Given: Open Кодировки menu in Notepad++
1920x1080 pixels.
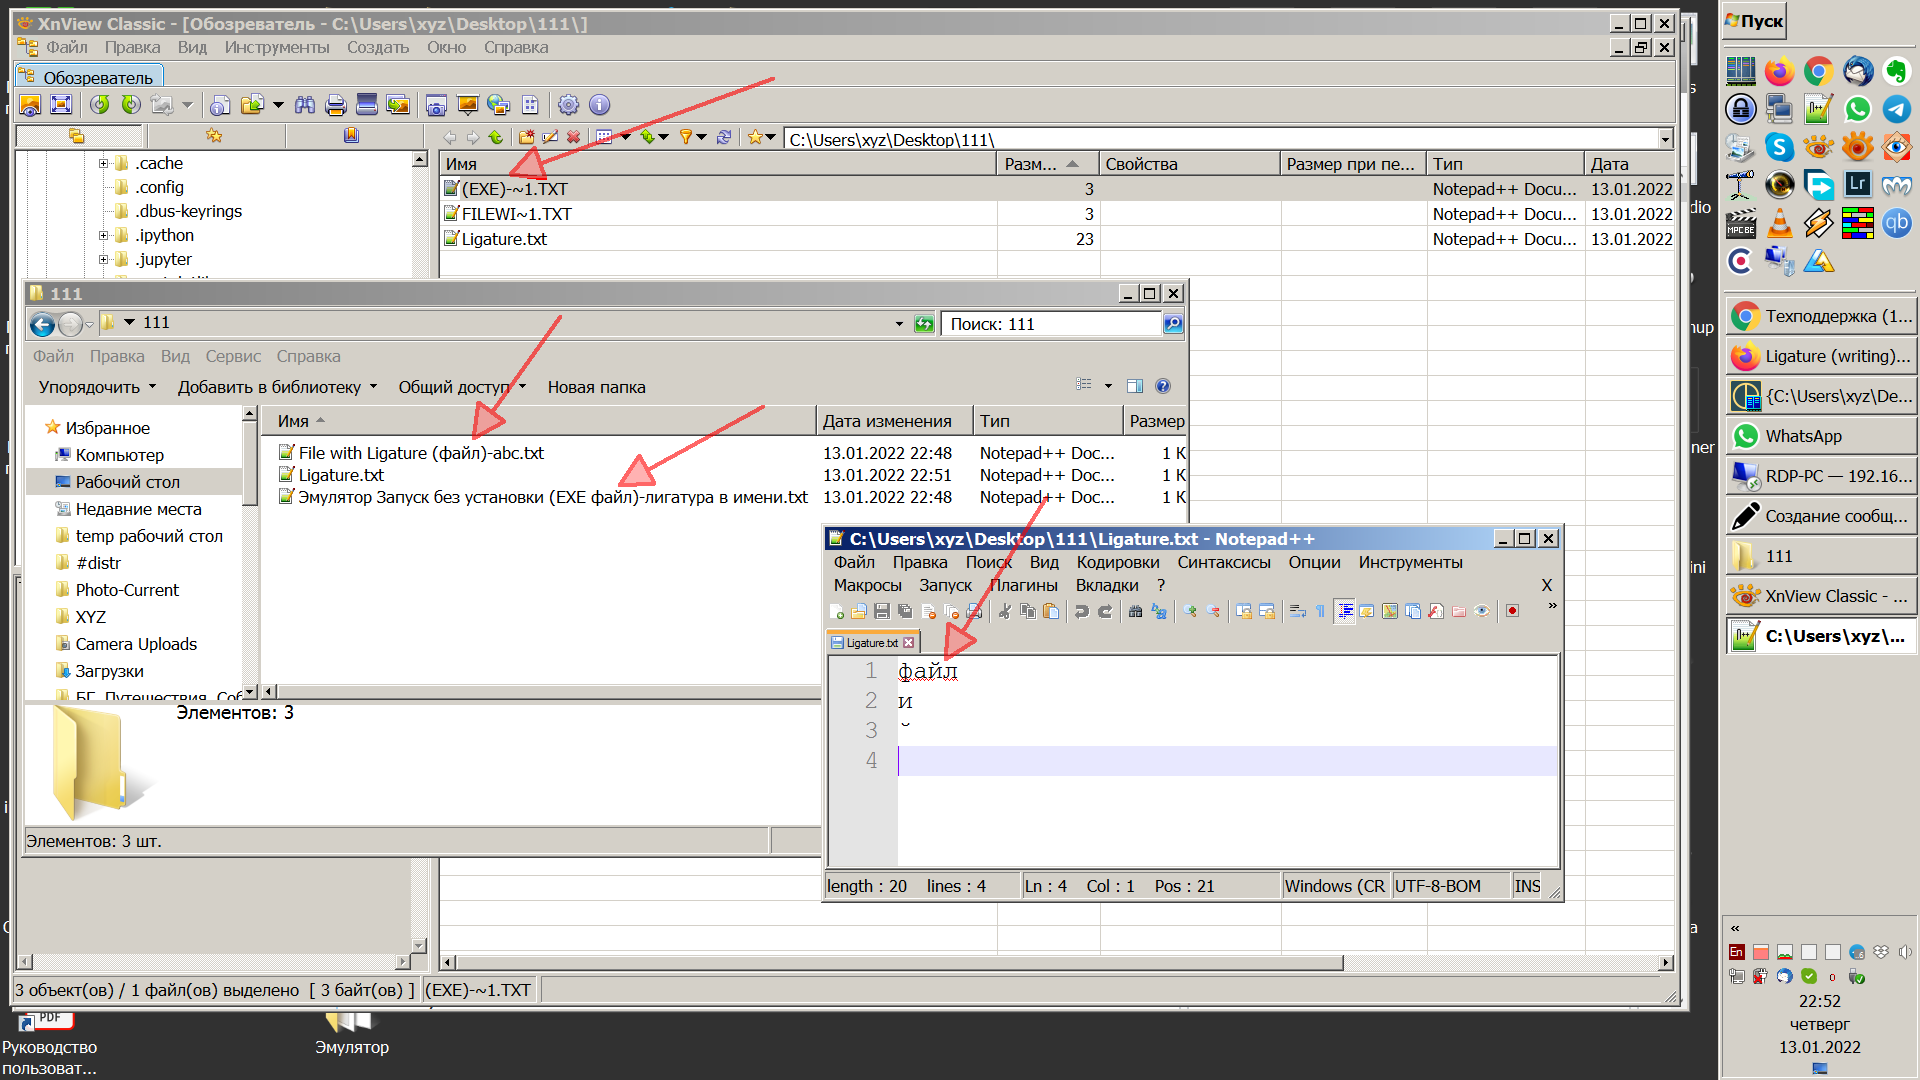Looking at the screenshot, I should [1117, 562].
